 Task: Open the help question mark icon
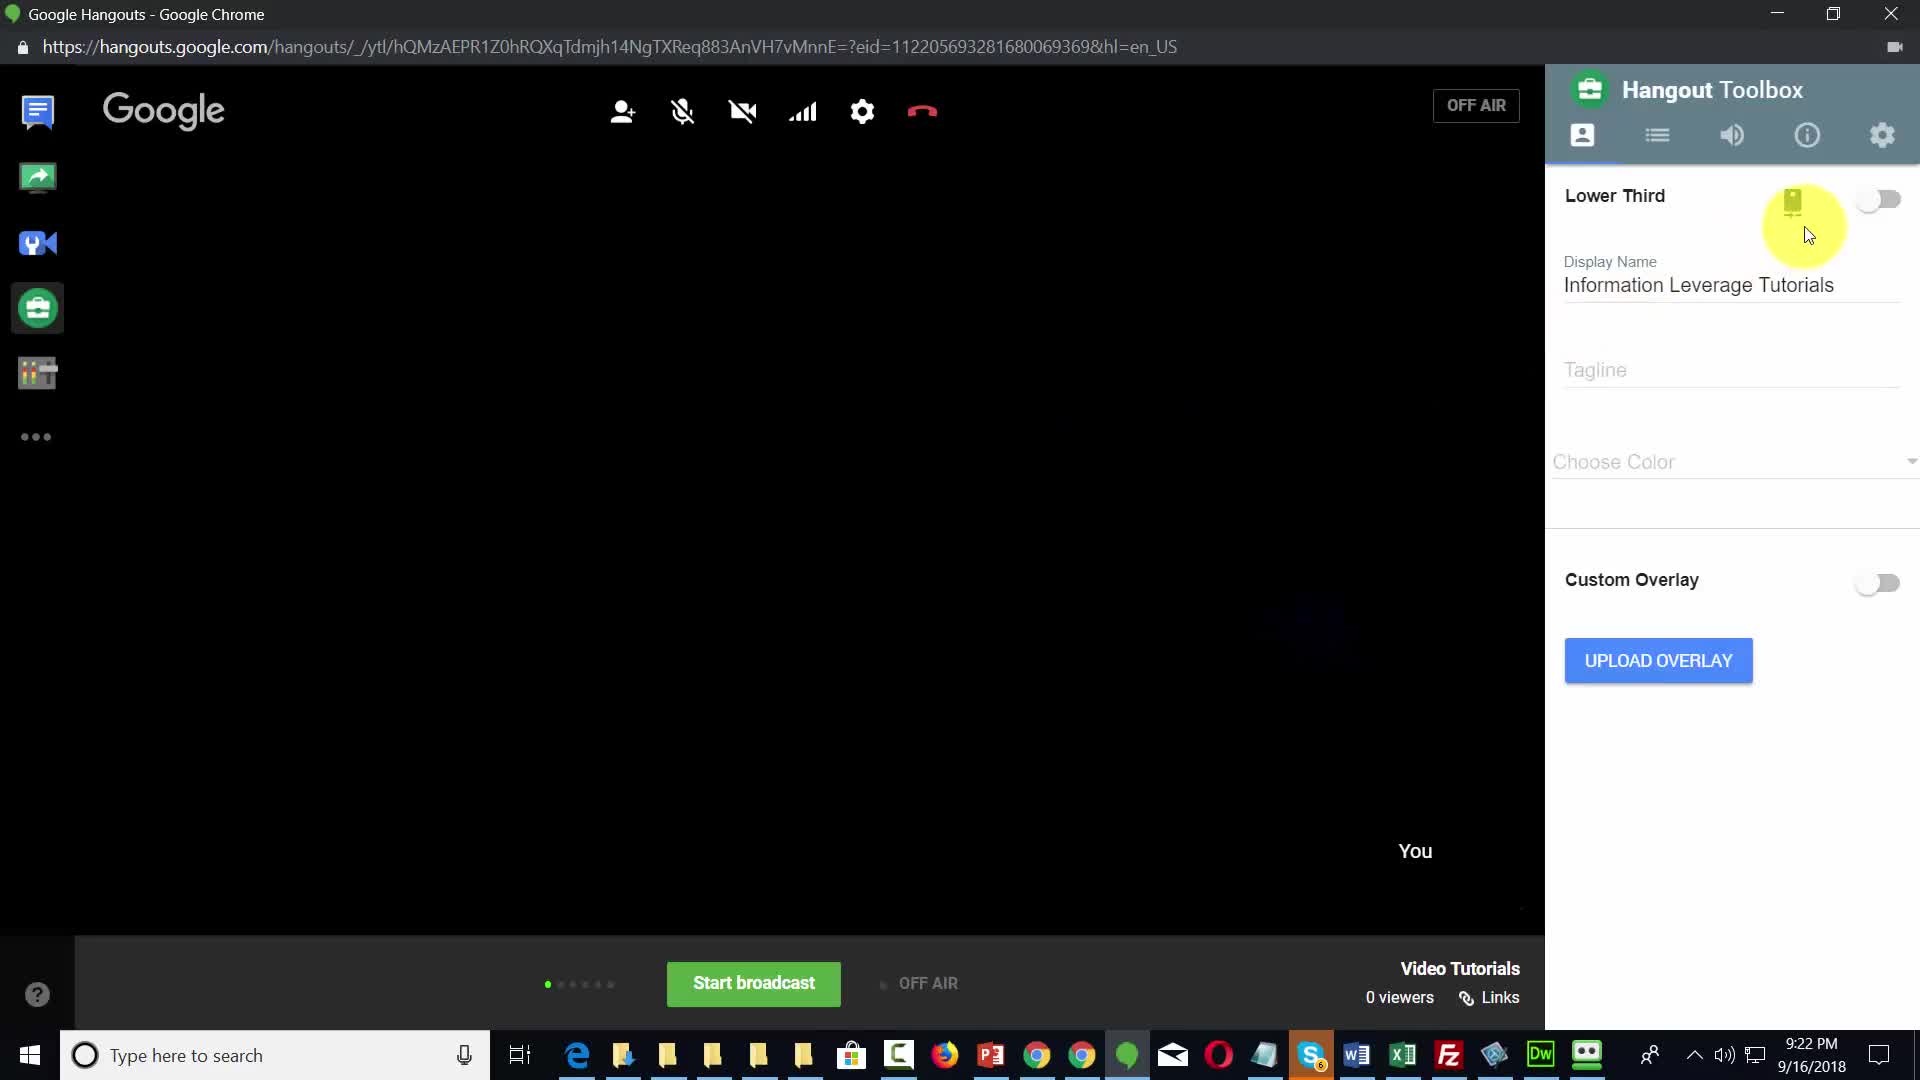tap(37, 995)
